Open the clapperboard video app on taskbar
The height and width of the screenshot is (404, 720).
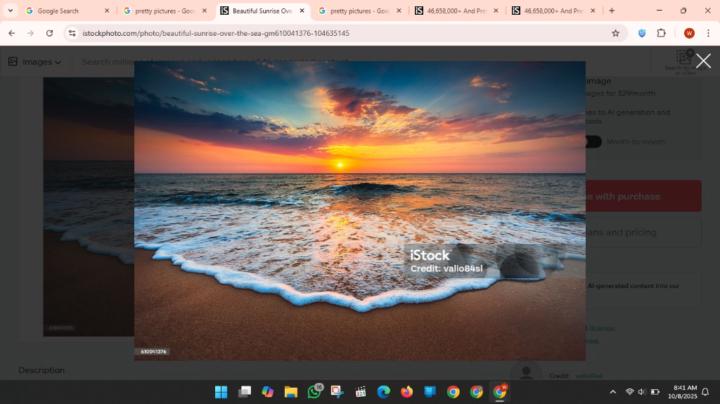pos(360,392)
